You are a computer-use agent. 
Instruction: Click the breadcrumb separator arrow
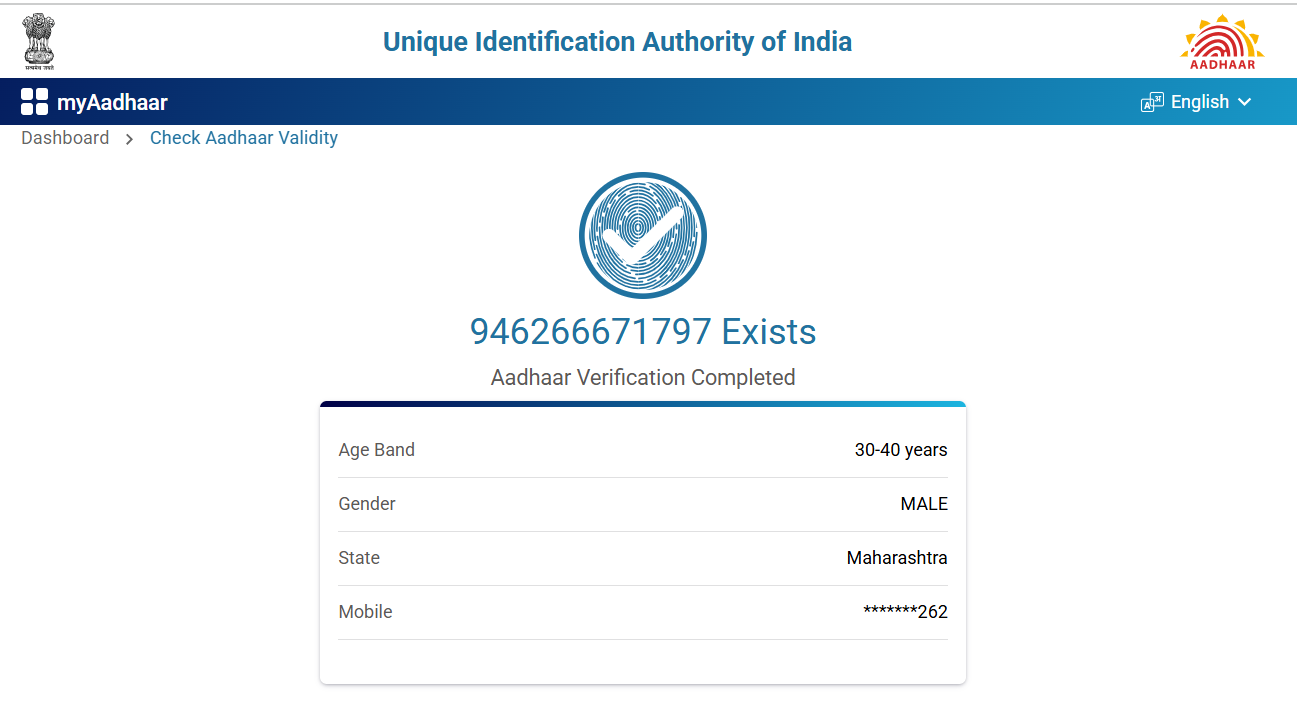(129, 139)
